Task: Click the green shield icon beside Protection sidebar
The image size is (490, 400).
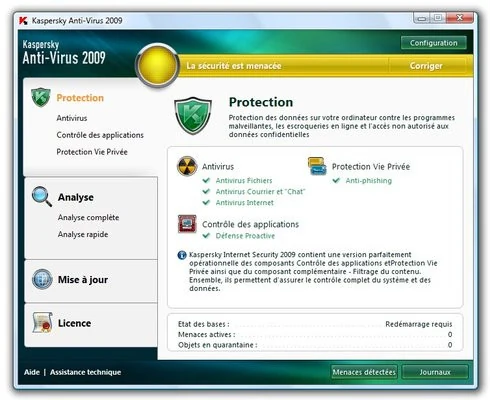Action: coord(40,97)
